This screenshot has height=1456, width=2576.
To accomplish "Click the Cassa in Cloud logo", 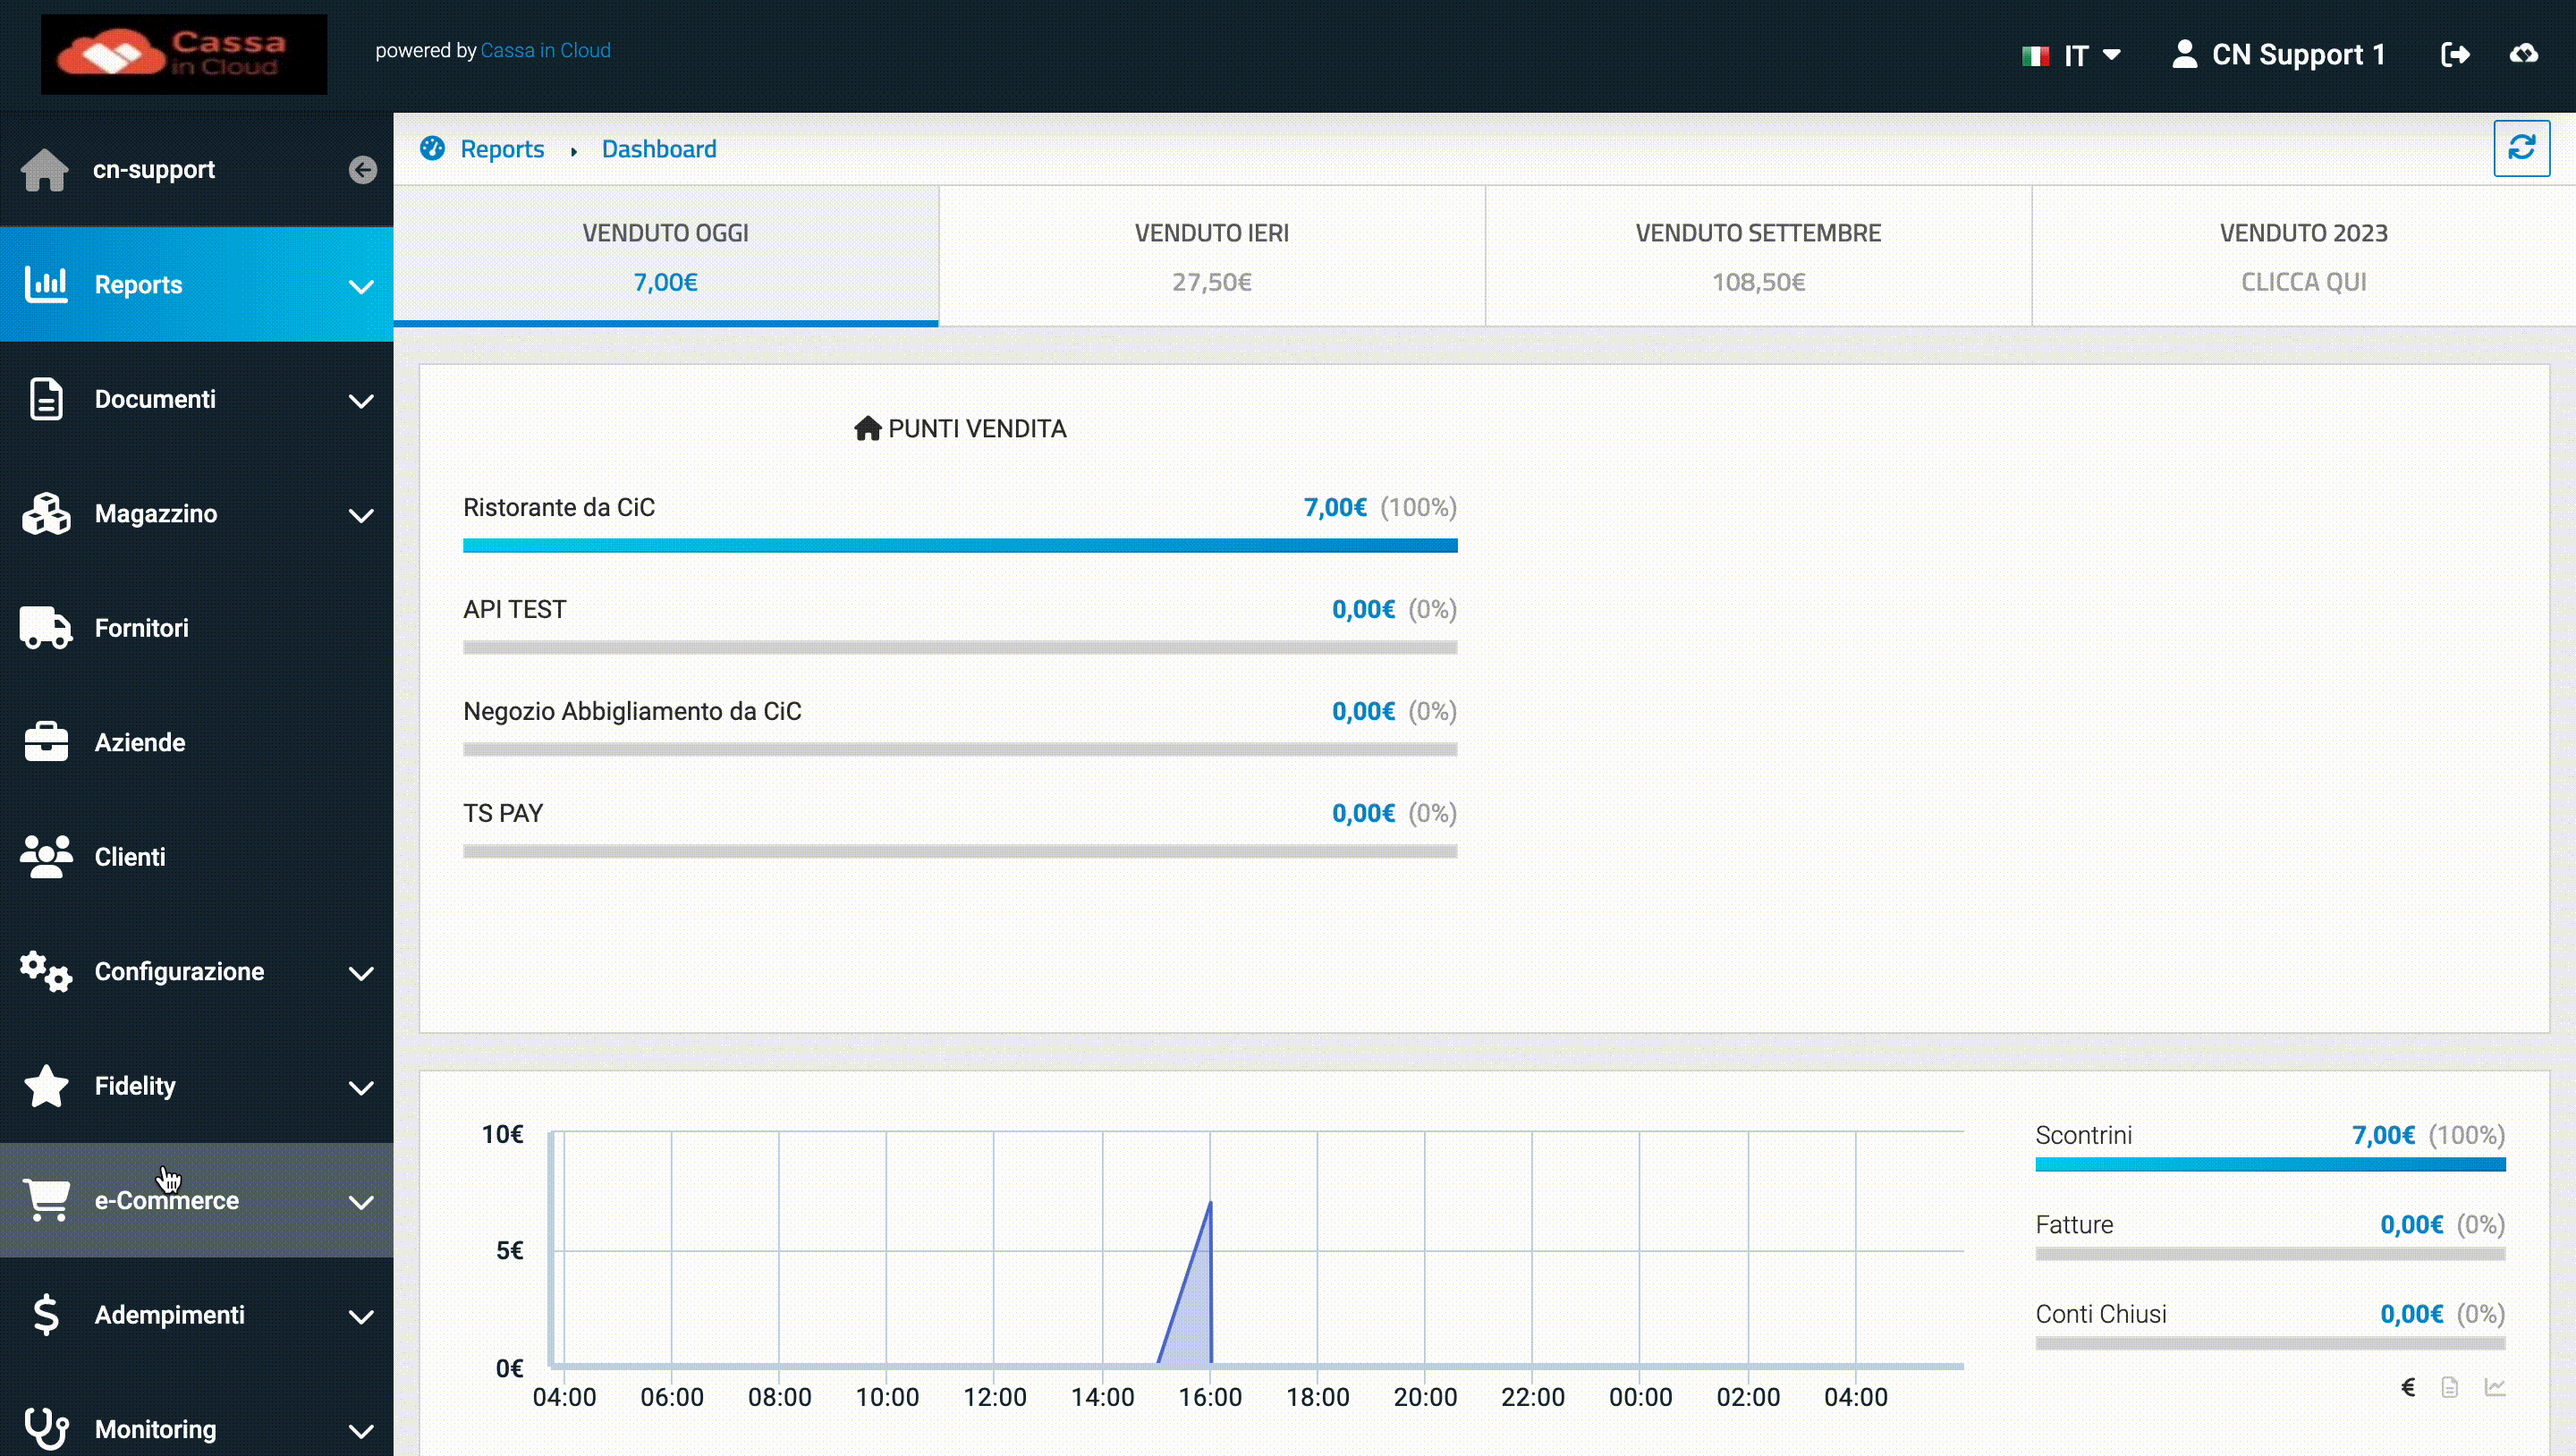I will pyautogui.click(x=184, y=54).
